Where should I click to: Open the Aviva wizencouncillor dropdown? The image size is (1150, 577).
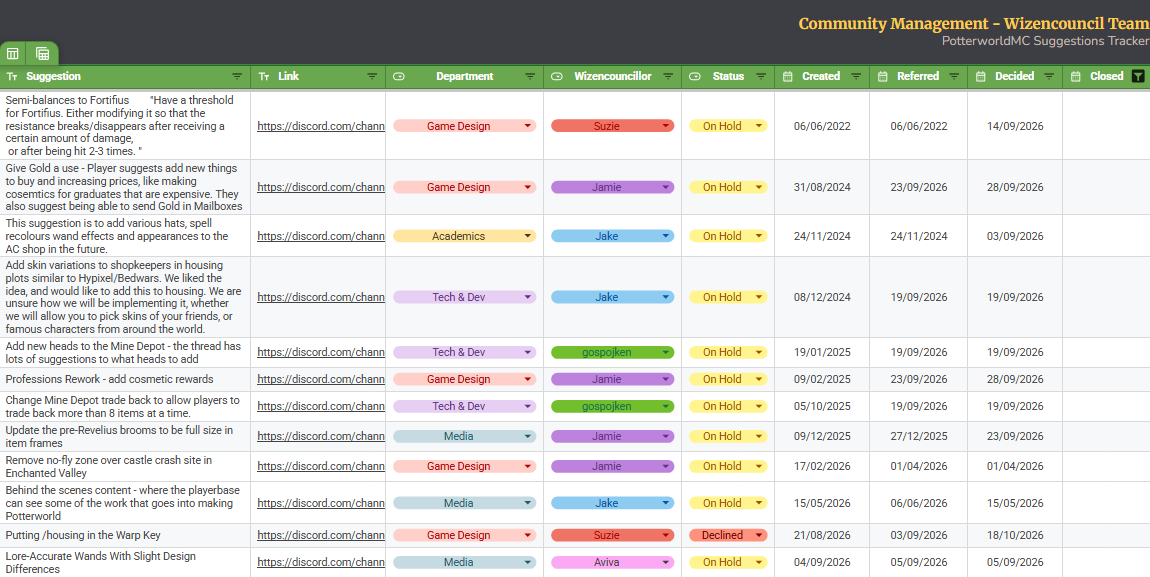pyautogui.click(x=612, y=562)
